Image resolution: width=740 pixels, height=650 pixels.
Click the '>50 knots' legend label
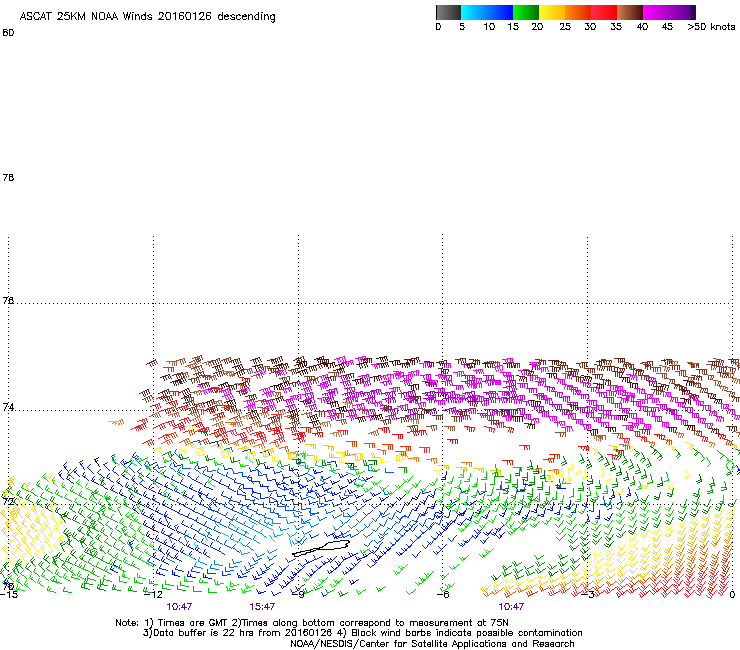711,27
